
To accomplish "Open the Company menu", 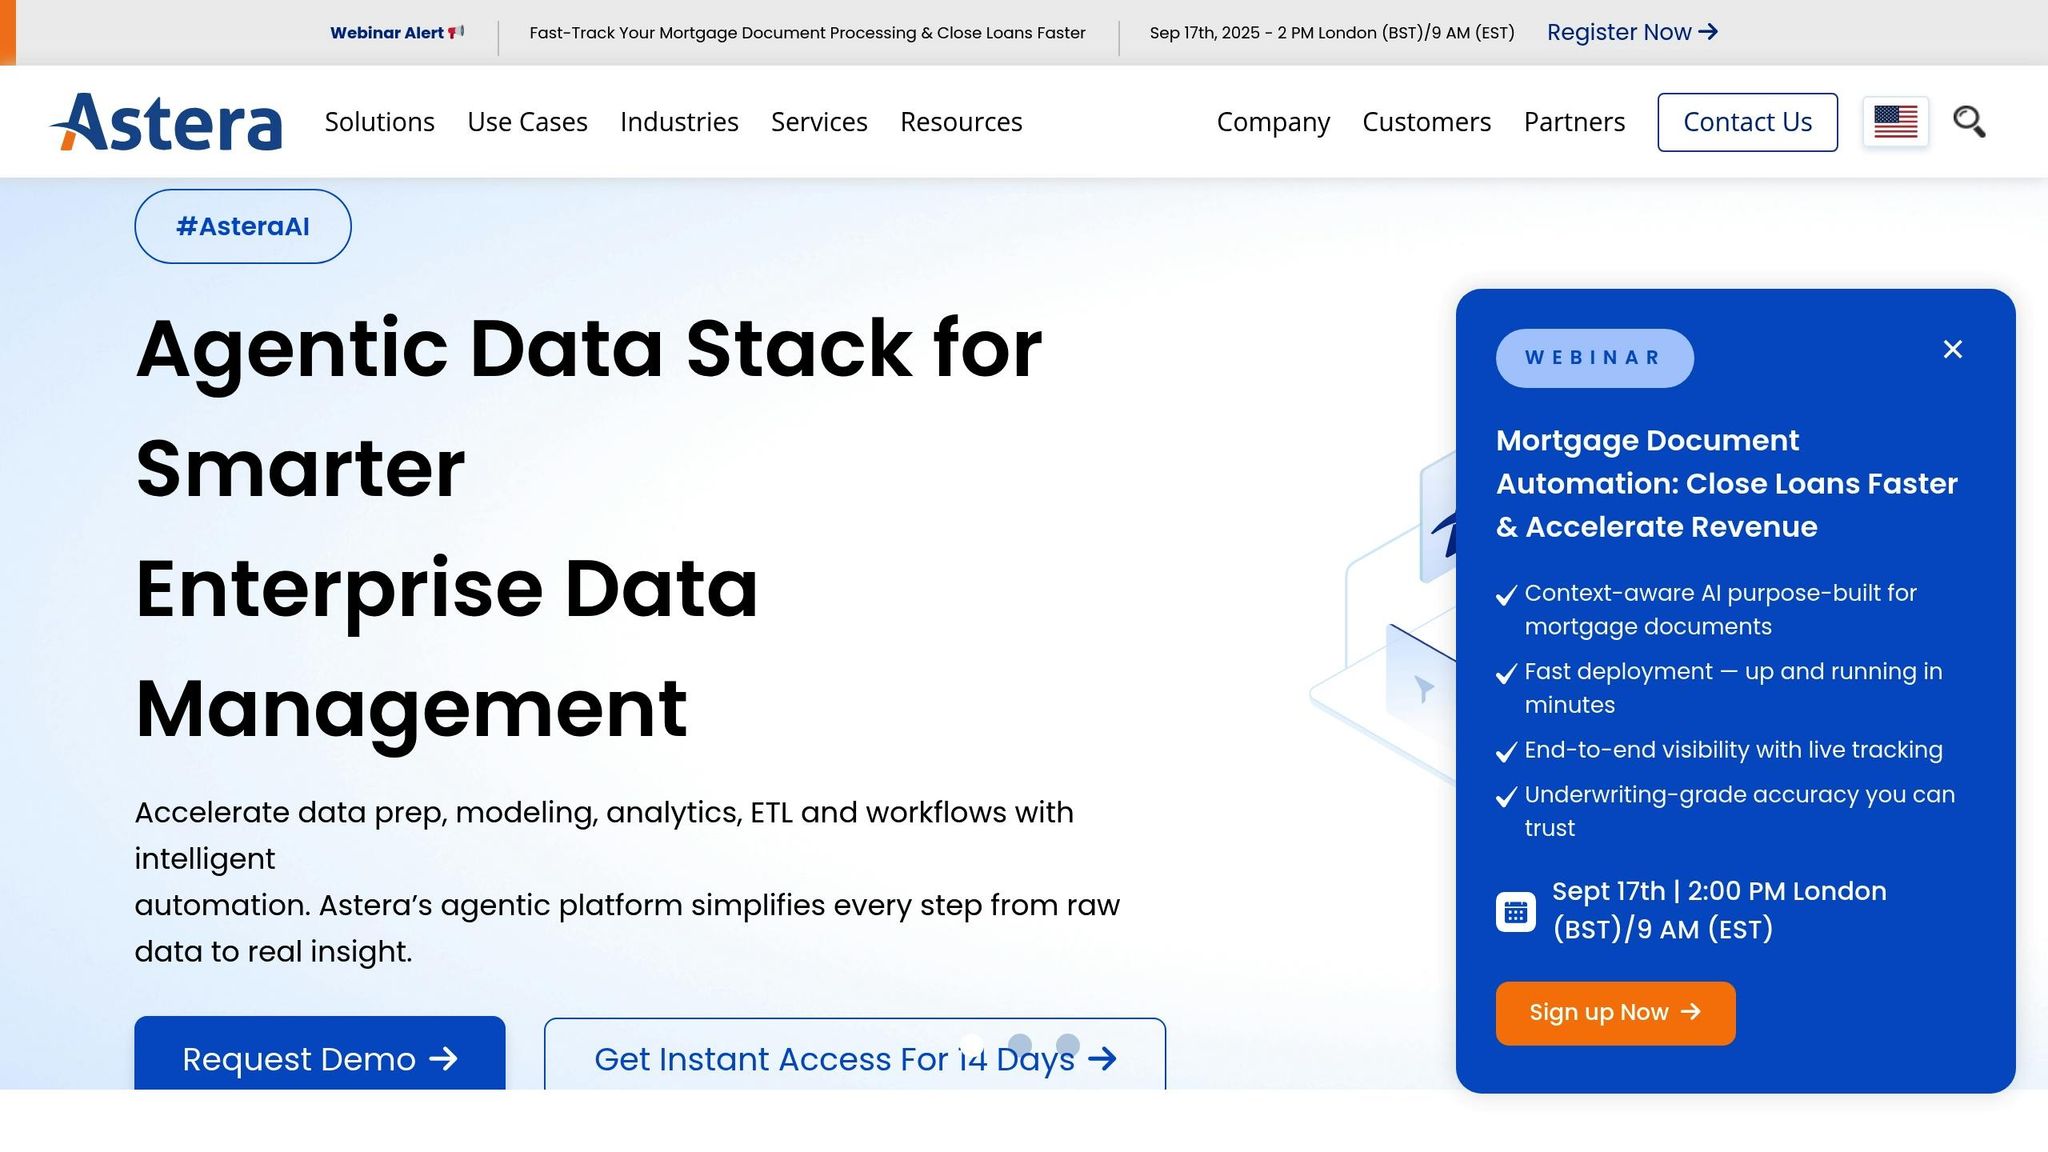I will 1273,122.
